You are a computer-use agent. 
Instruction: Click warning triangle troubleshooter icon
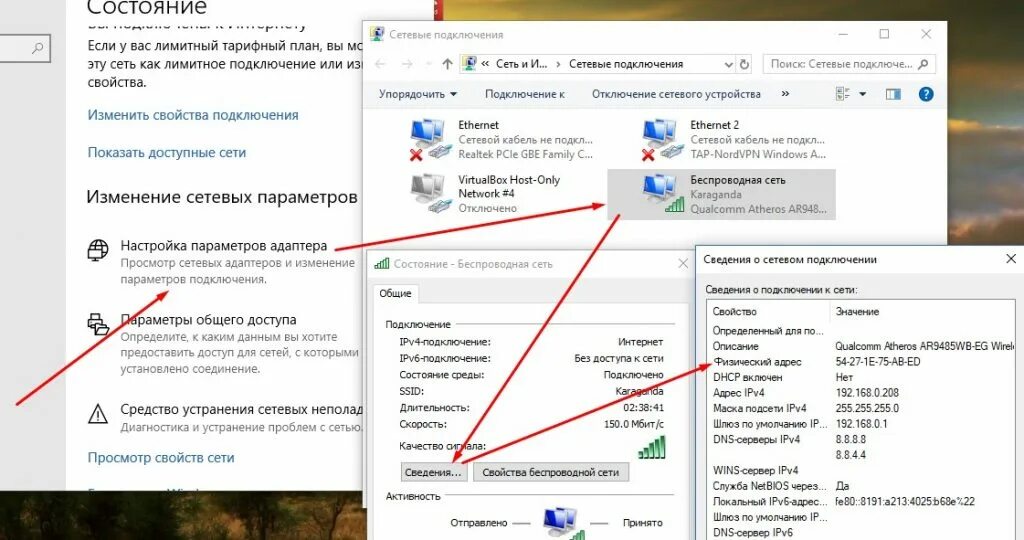[x=98, y=414]
